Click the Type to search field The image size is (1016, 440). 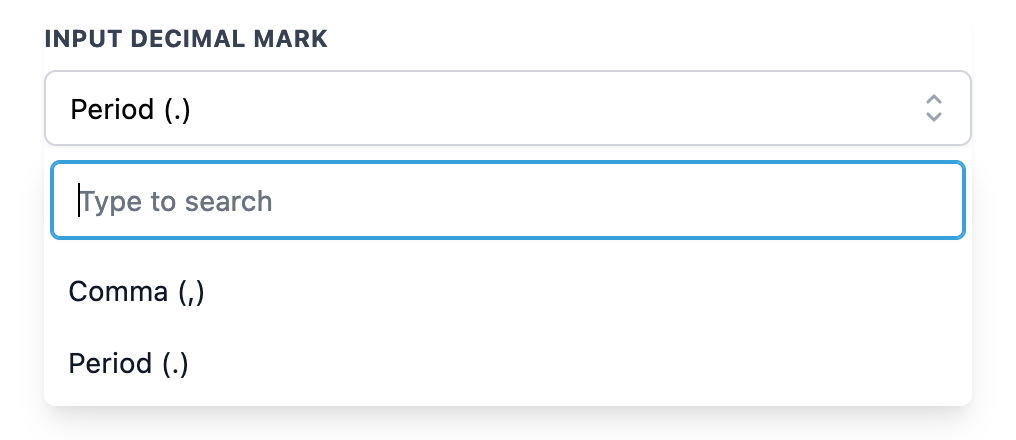(x=508, y=201)
